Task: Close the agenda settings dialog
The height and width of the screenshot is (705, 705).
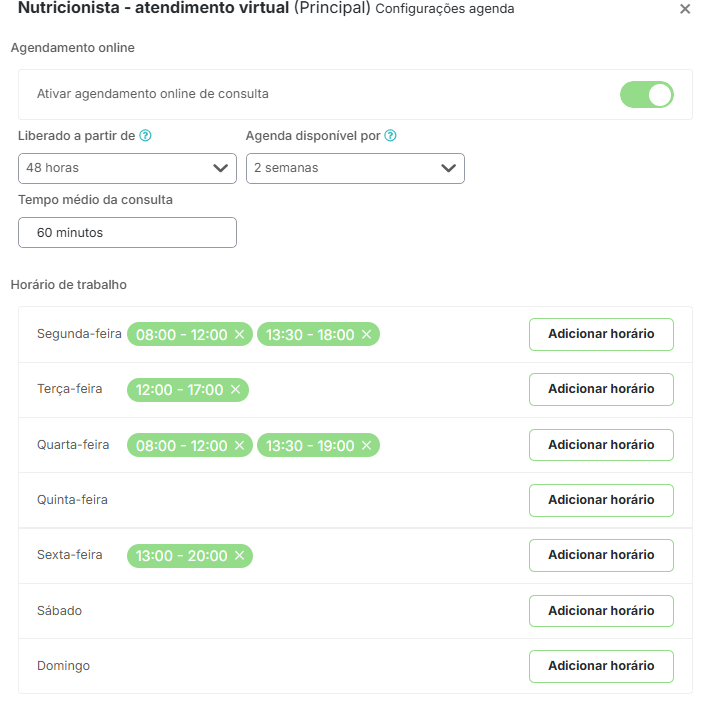Action: pyautogui.click(x=685, y=9)
